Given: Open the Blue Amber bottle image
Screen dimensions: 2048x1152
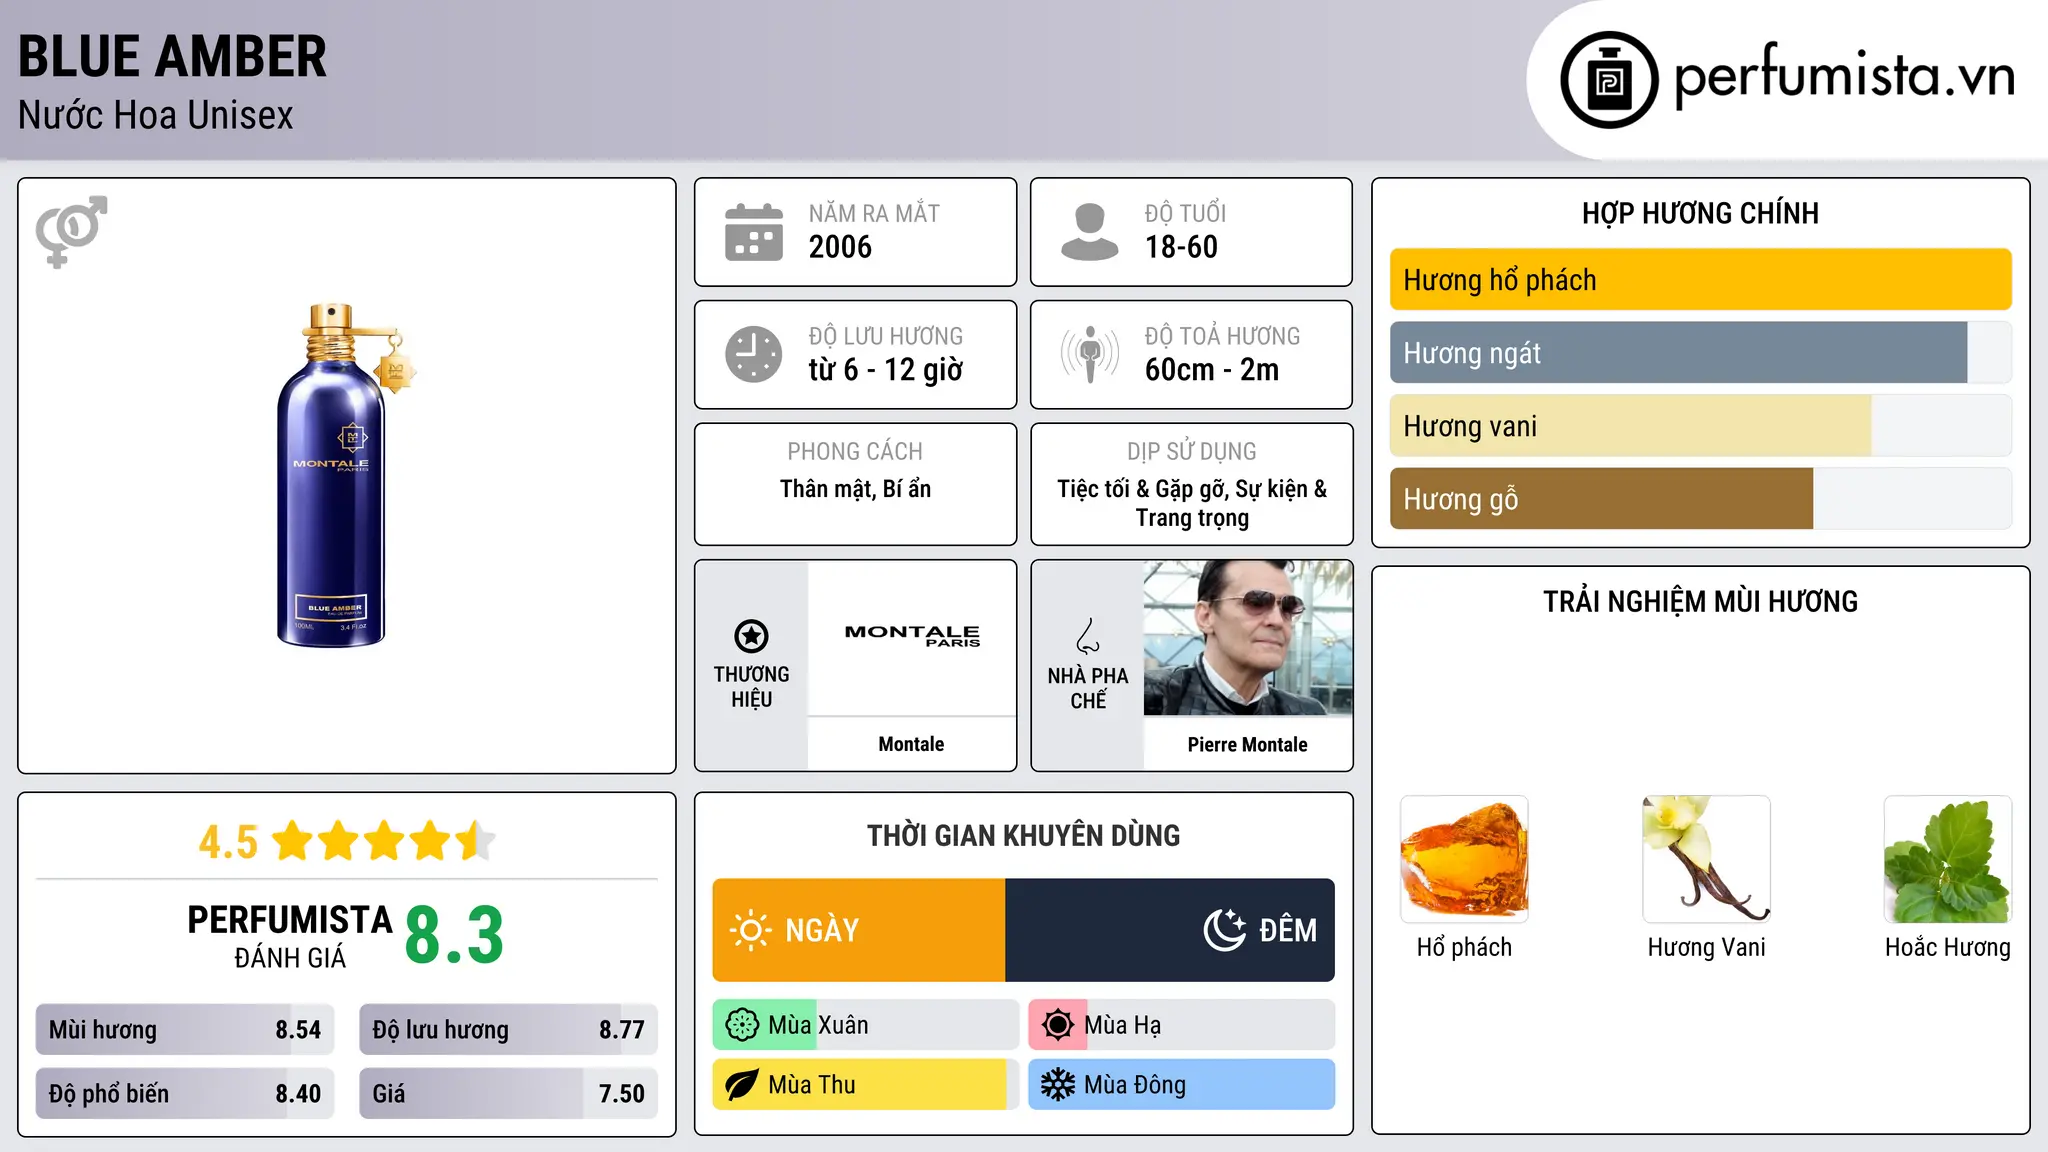Looking at the screenshot, I should pos(346,475).
